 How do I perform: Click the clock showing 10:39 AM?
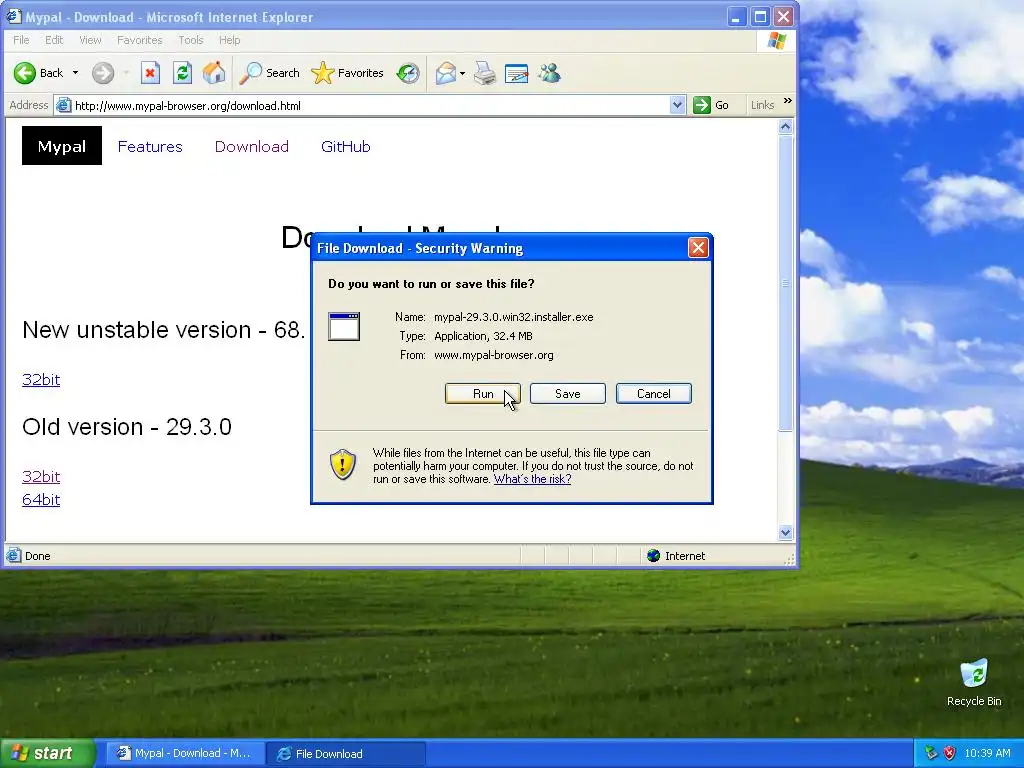(987, 753)
